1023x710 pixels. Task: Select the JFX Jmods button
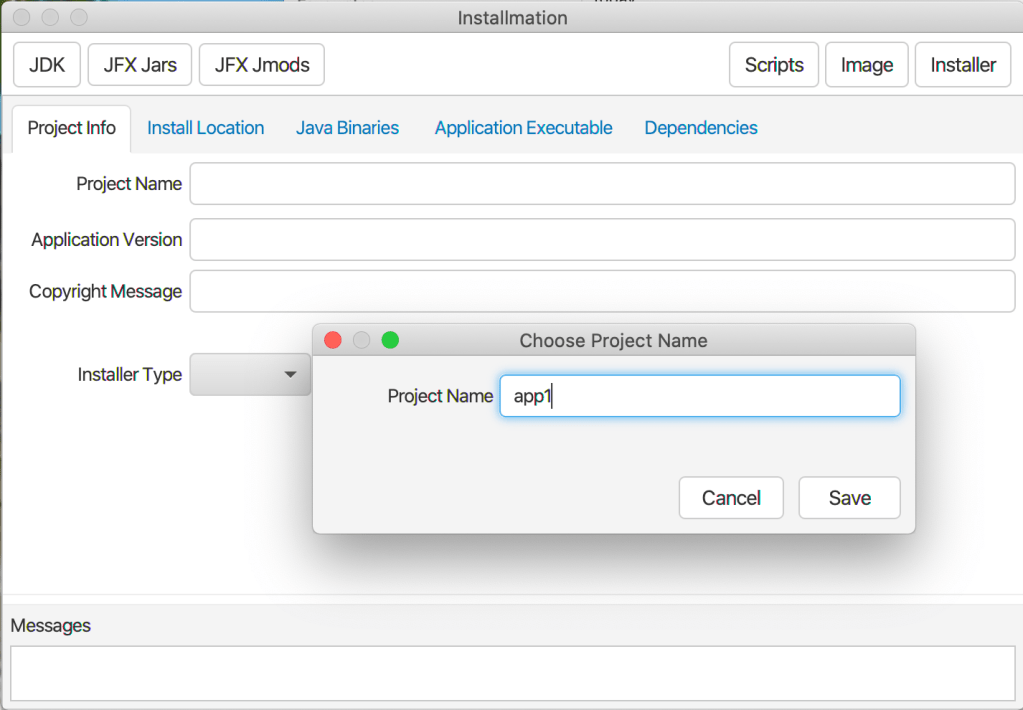262,65
